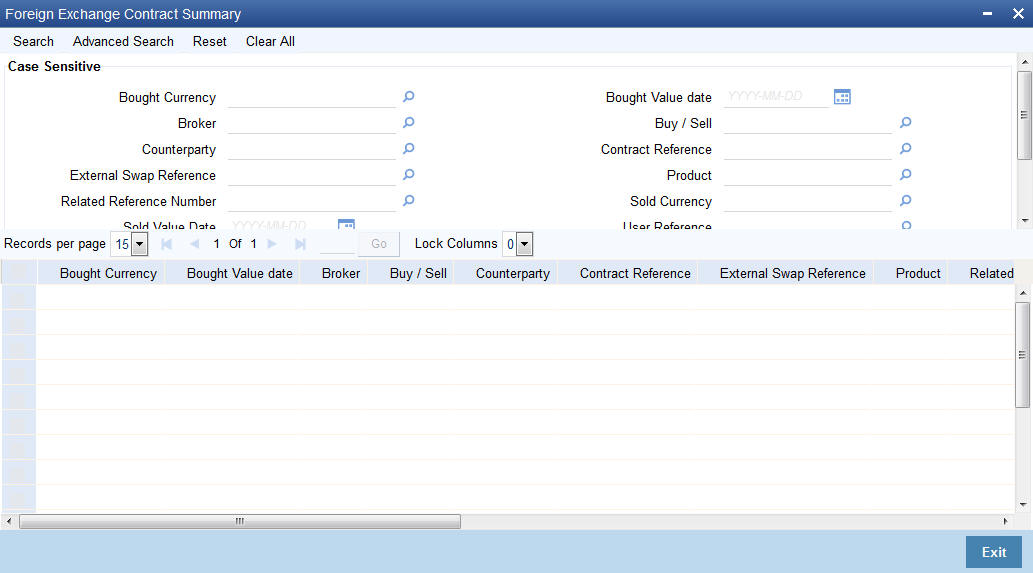This screenshot has width=1033, height=573.
Task: Close the Foreign Exchange Contract Summary window
Action: pyautogui.click(x=1018, y=14)
